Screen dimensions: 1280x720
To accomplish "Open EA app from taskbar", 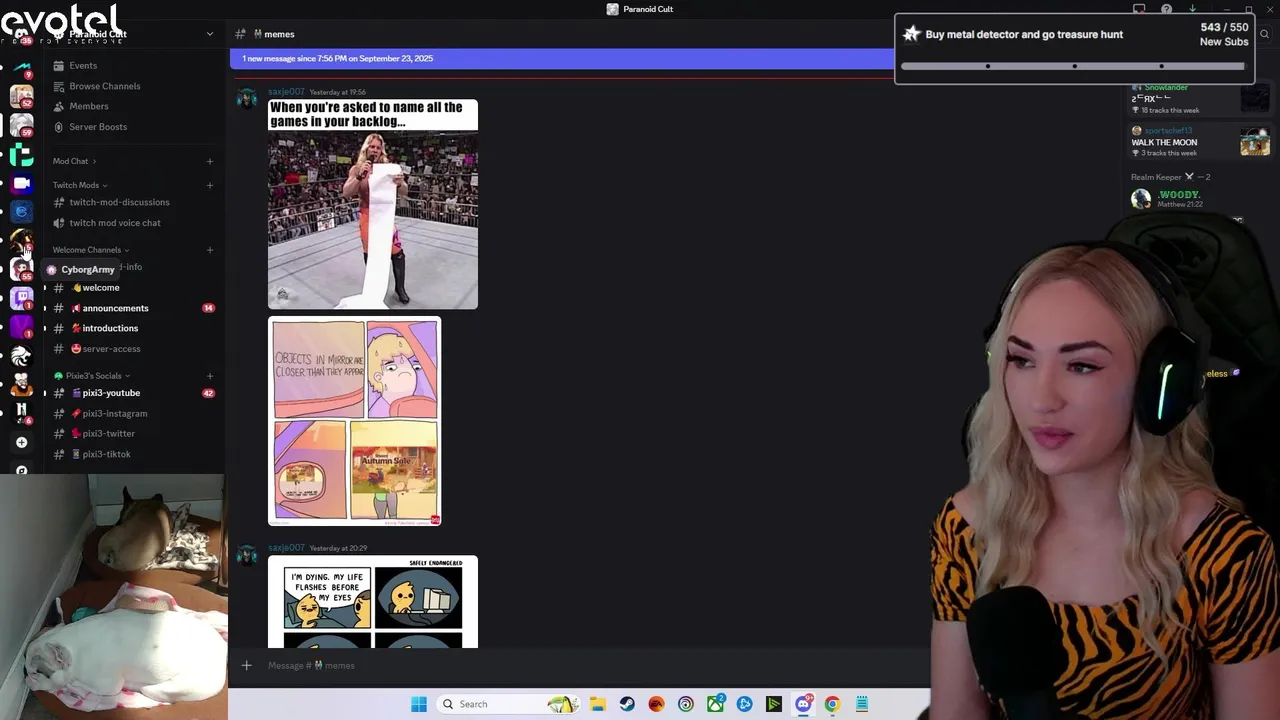I will (656, 704).
